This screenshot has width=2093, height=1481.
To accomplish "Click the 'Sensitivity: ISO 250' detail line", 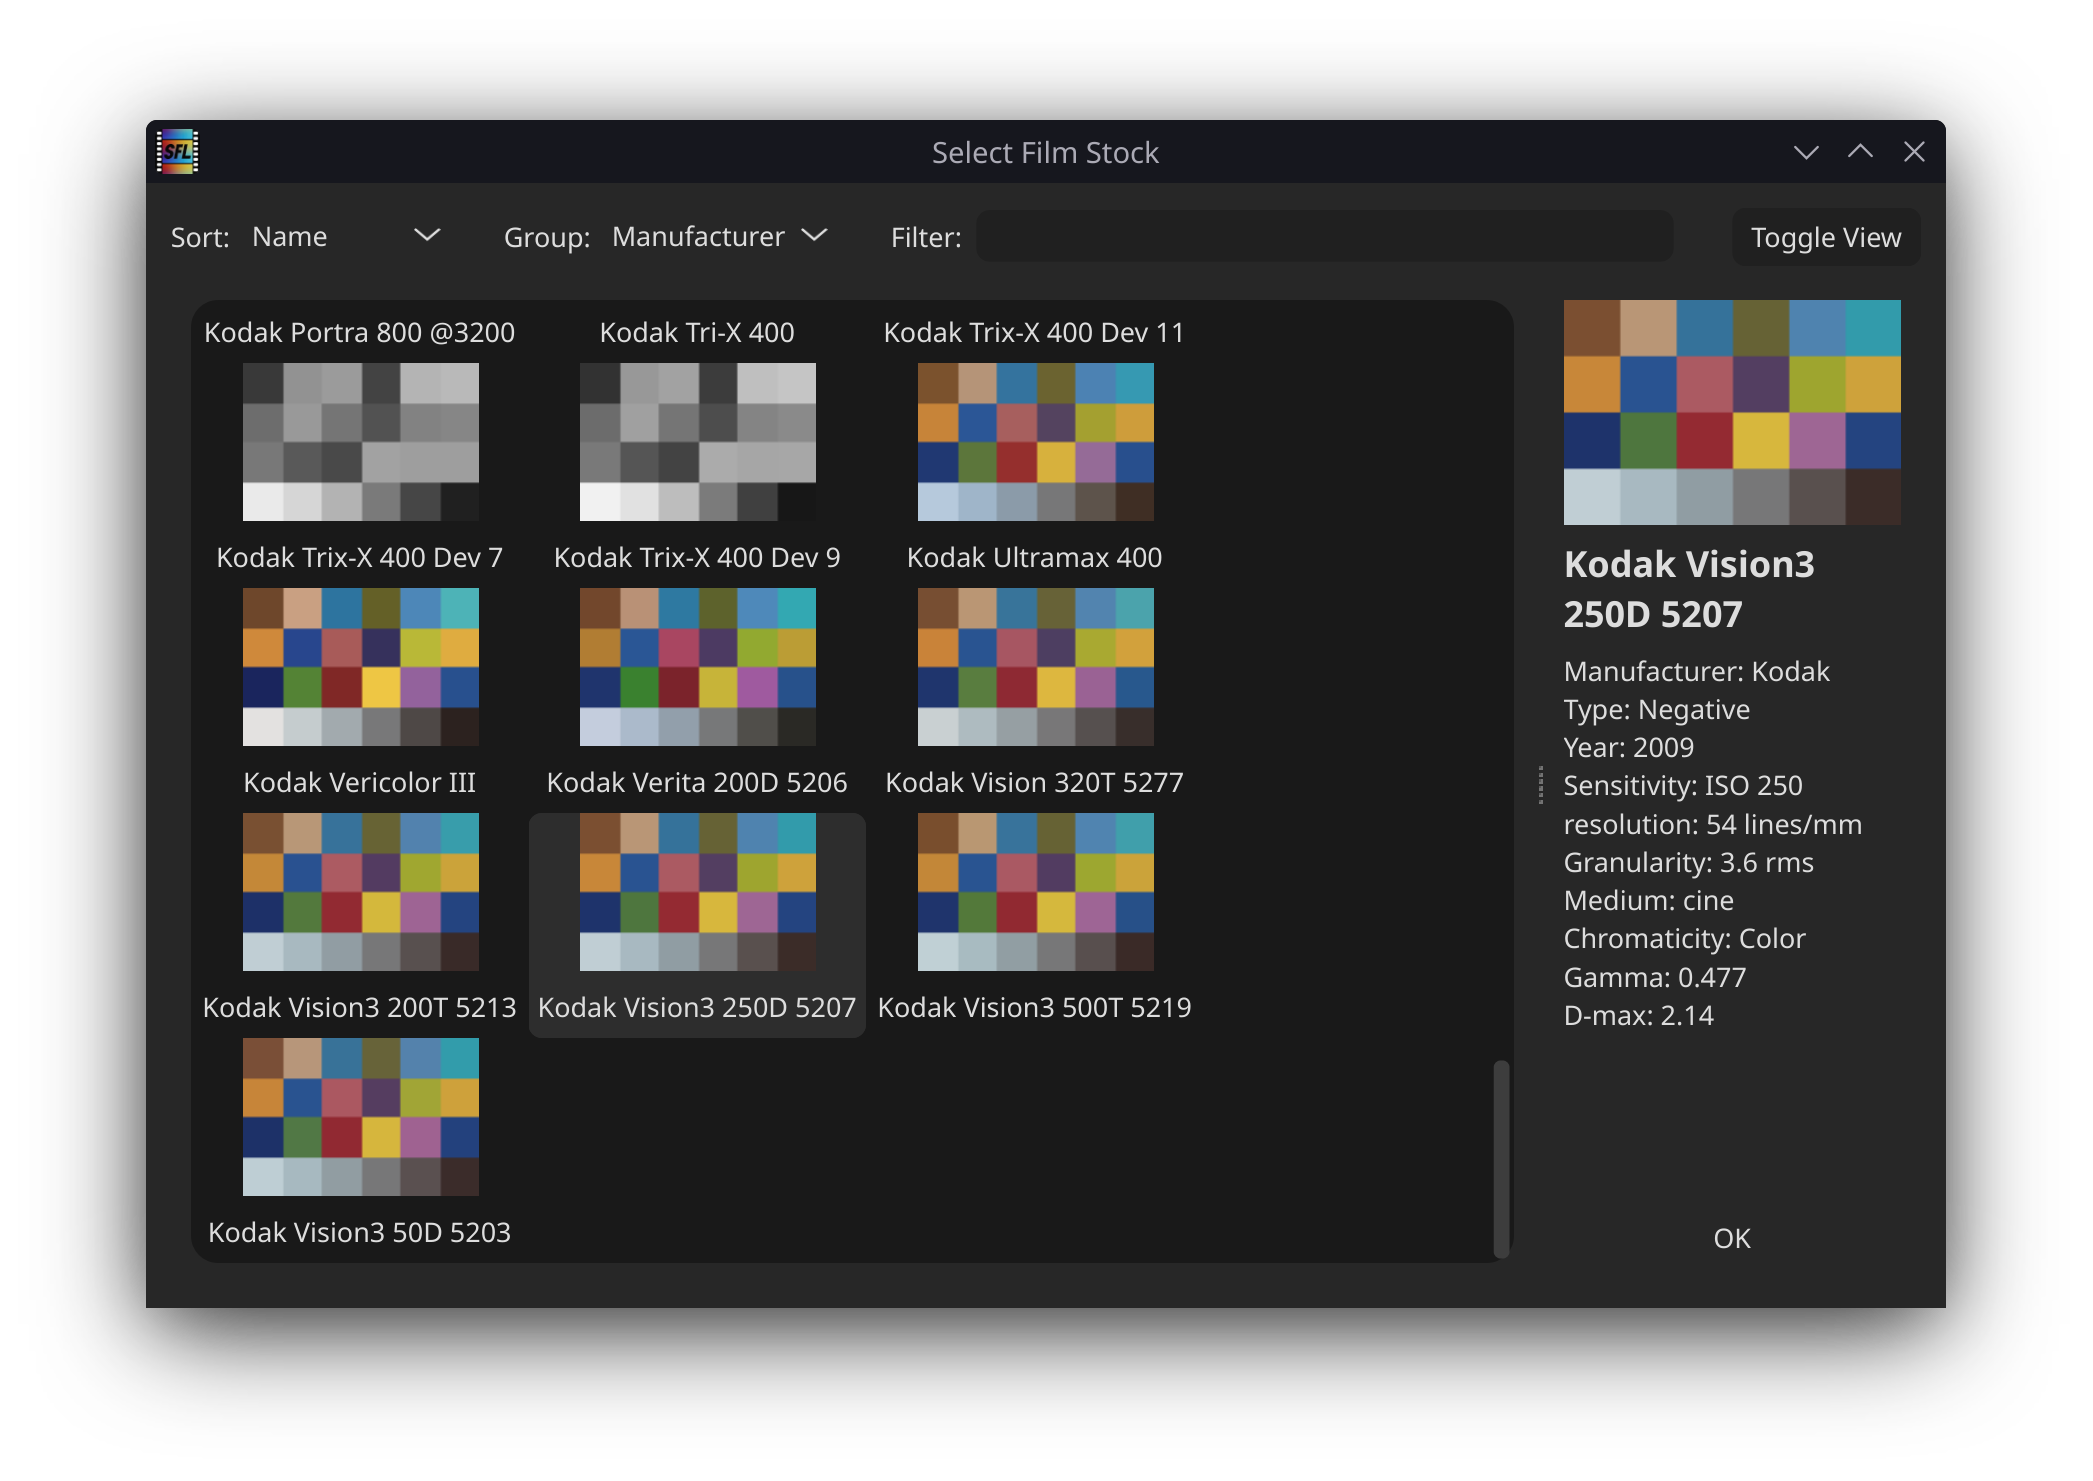I will 1683,785.
